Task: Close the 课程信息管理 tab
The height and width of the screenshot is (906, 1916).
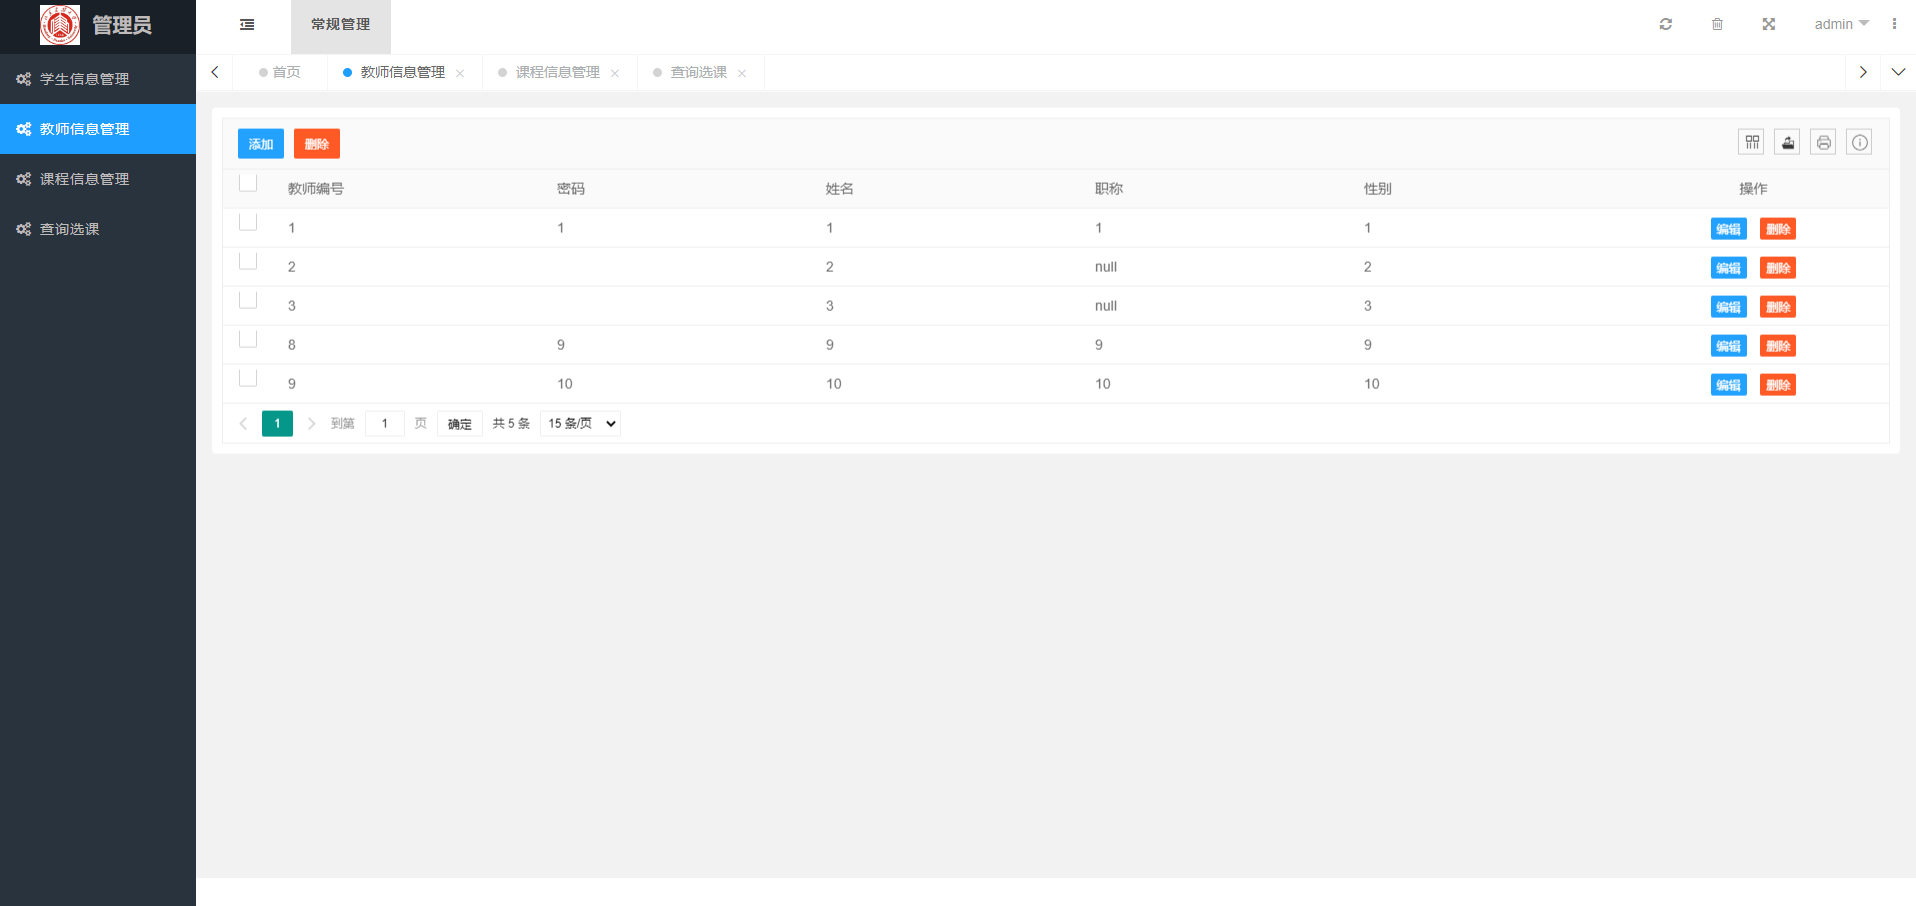Action: pos(615,73)
